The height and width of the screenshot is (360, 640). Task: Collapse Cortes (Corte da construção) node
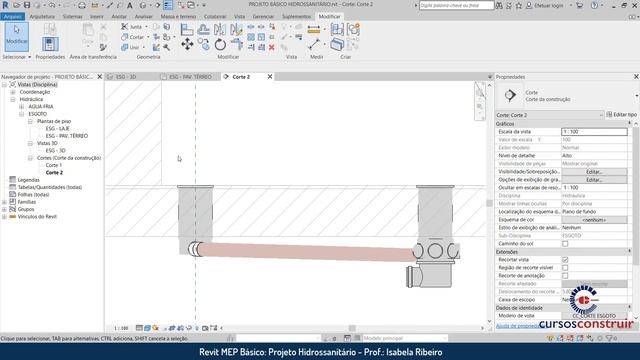coord(30,158)
